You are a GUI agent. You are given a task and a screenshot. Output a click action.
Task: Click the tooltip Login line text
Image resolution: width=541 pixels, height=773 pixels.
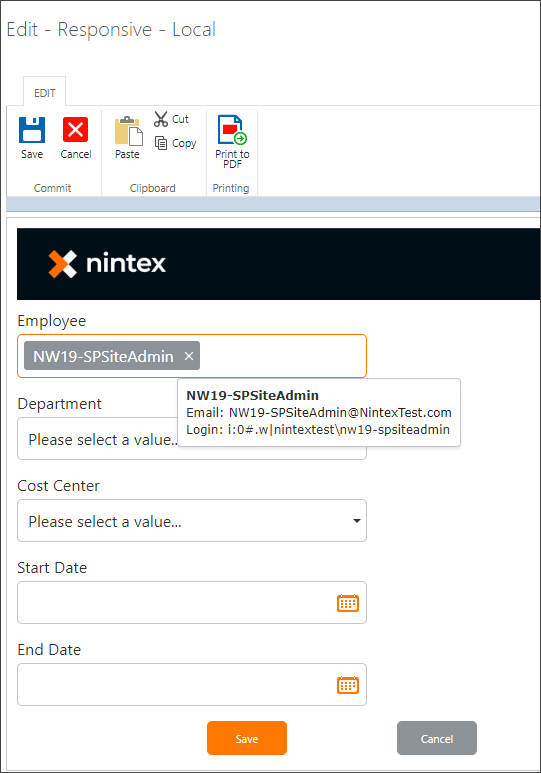(x=318, y=429)
